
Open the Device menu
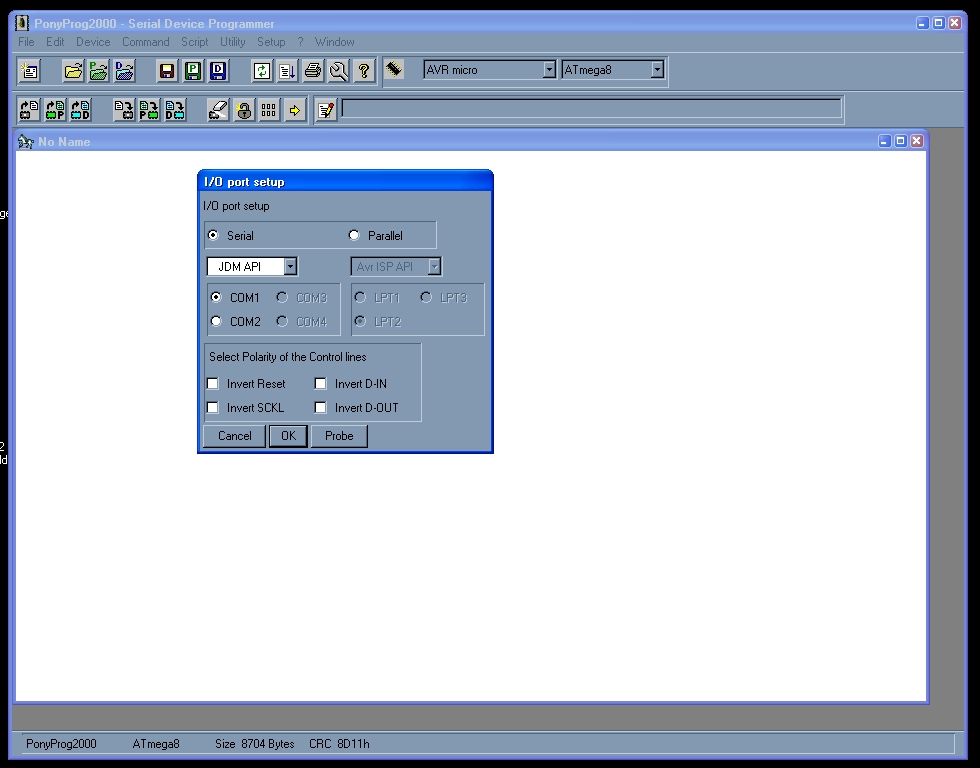point(93,42)
